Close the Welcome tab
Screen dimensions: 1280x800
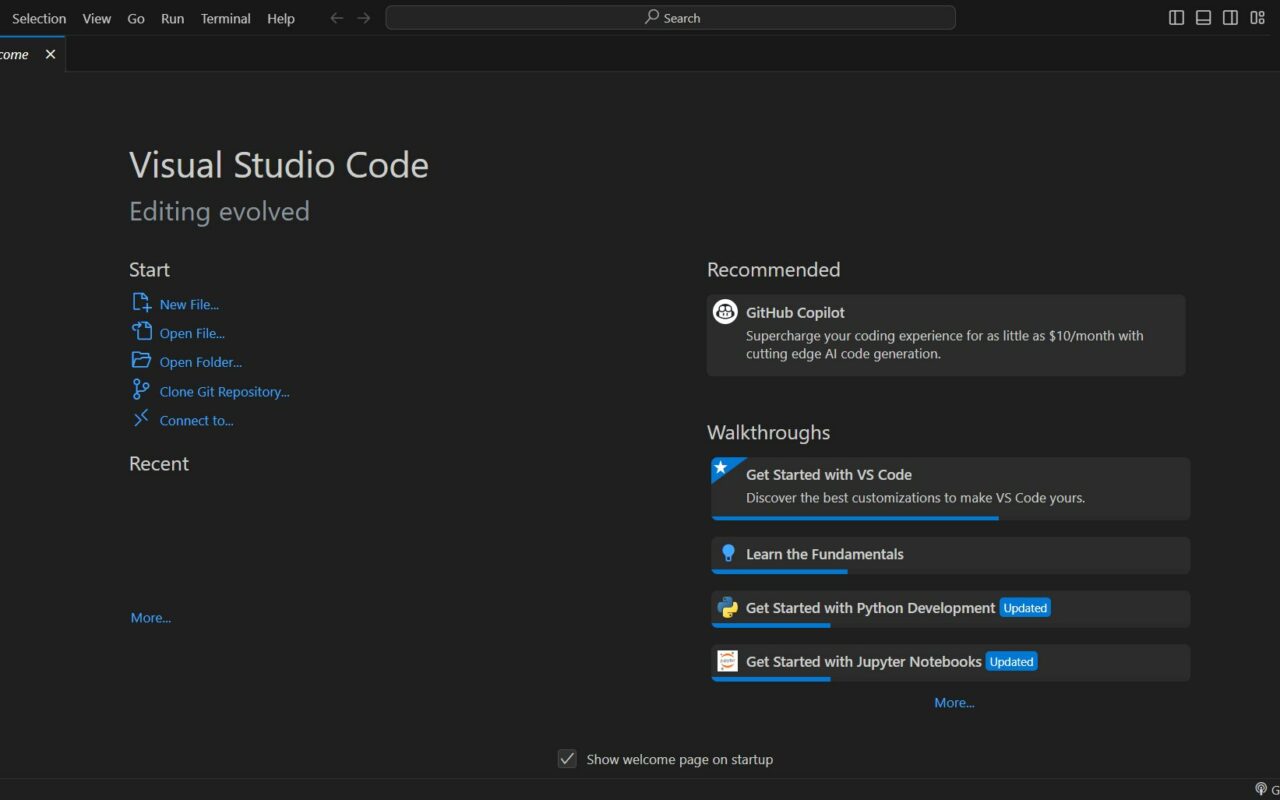(x=50, y=54)
